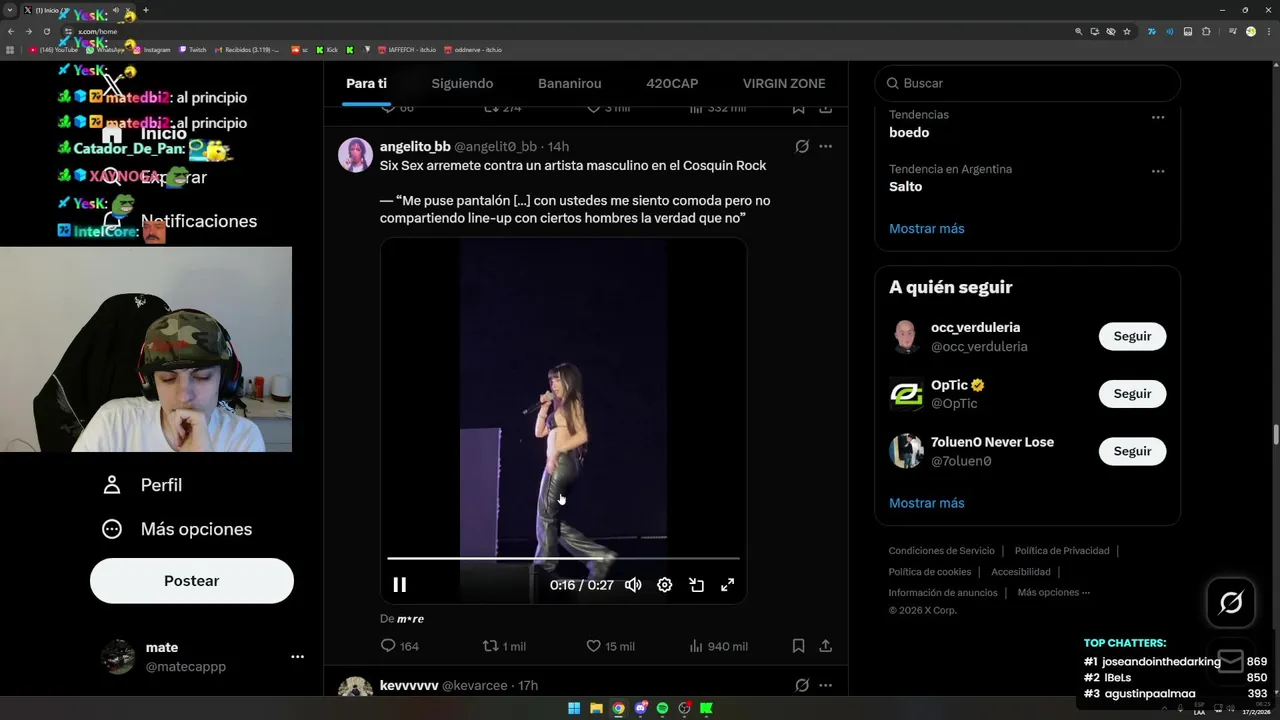Open angelito_bb profile avatar
Image resolution: width=1280 pixels, height=720 pixels.
click(356, 155)
